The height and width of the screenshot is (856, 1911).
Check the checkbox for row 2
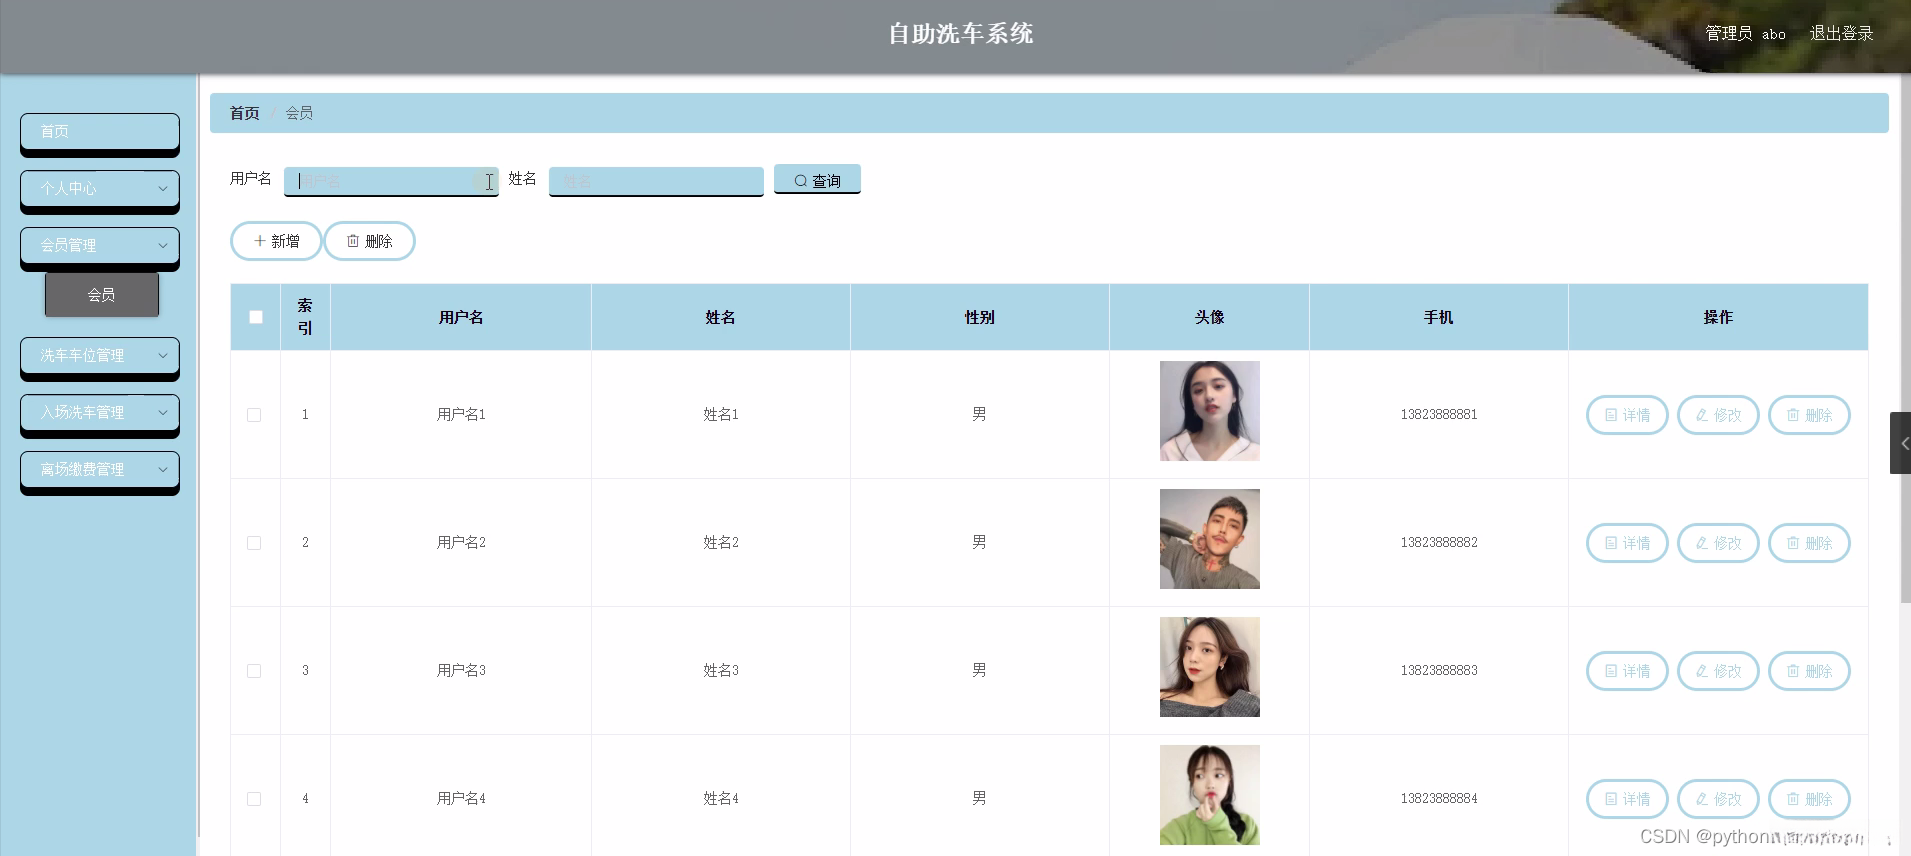coord(254,543)
